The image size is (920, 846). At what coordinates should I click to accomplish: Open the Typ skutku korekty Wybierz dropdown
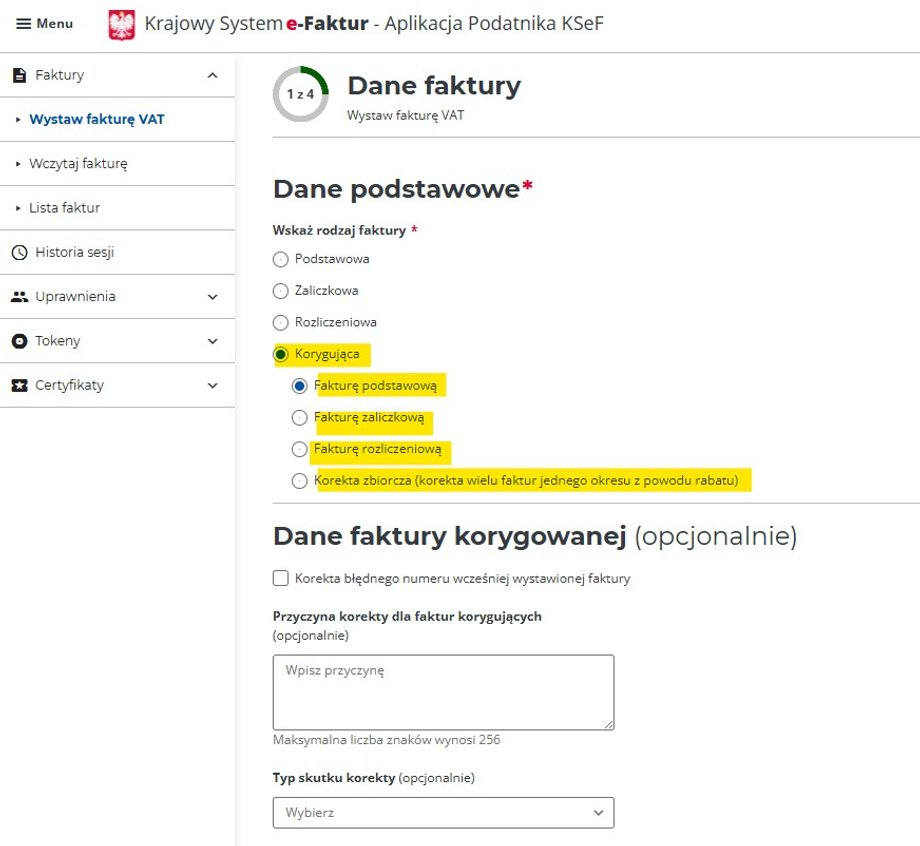point(443,812)
